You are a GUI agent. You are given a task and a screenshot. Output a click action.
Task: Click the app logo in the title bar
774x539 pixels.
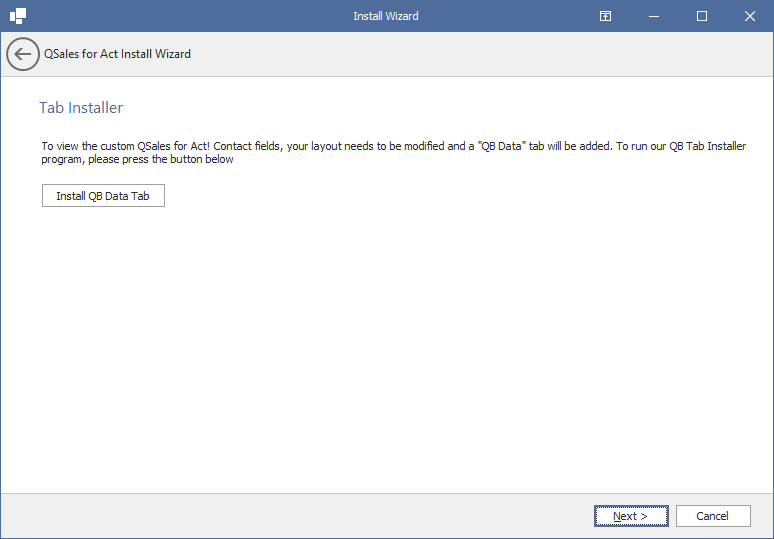18,16
